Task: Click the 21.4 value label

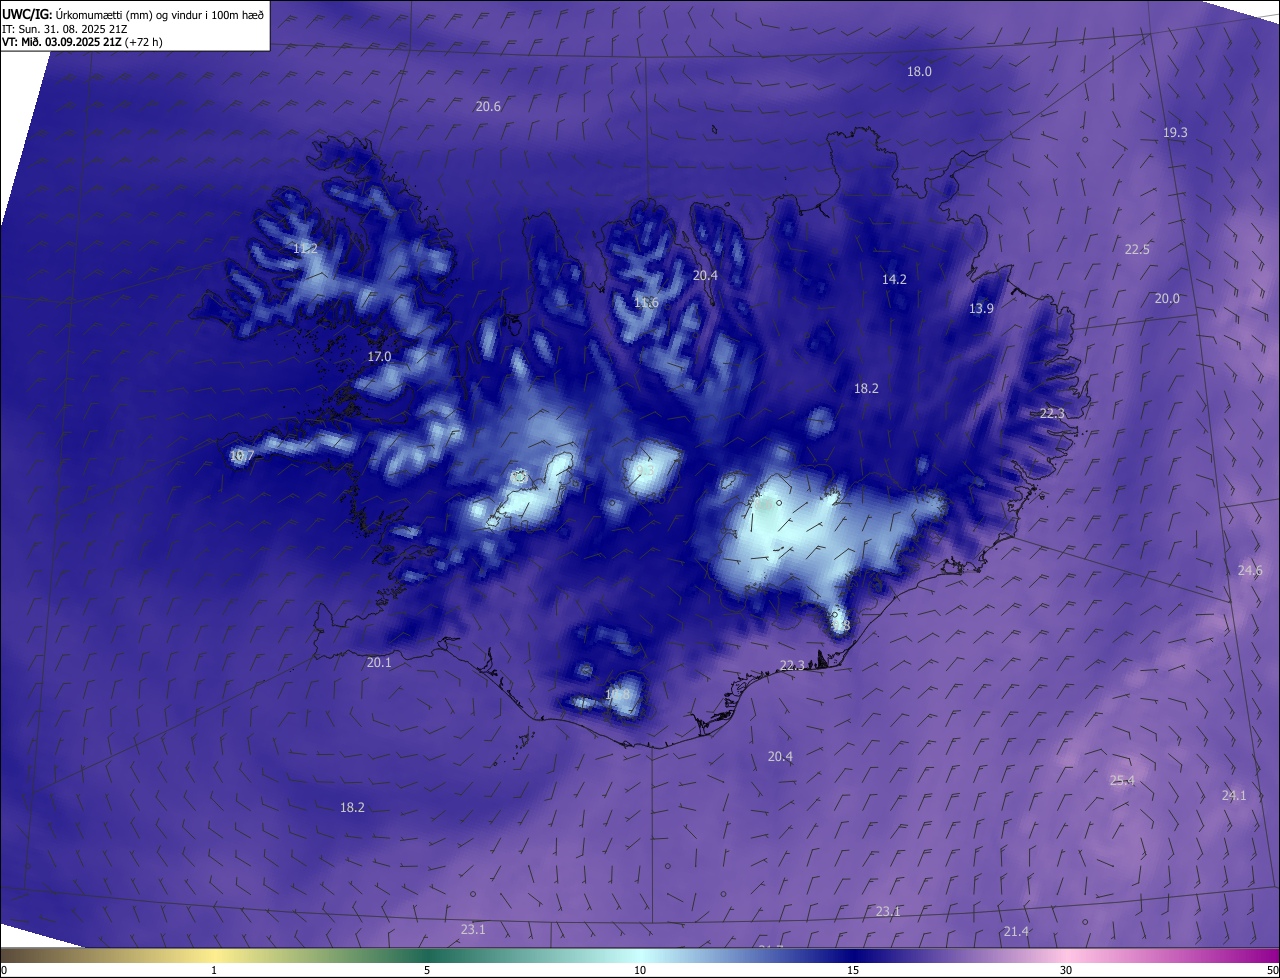Action: pyautogui.click(x=1016, y=932)
